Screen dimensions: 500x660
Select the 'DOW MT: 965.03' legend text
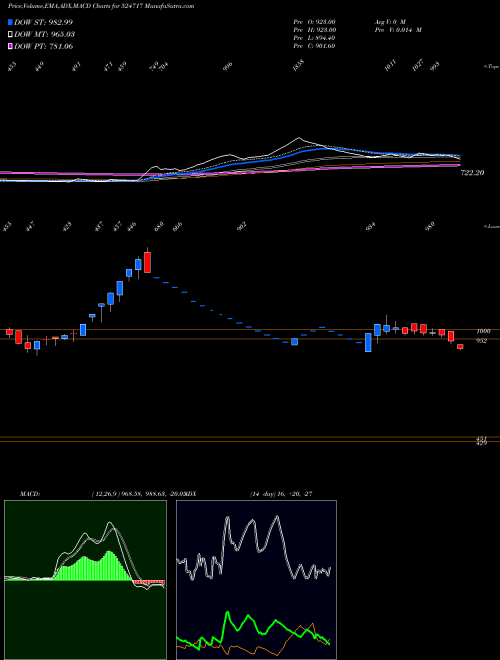(45, 34)
